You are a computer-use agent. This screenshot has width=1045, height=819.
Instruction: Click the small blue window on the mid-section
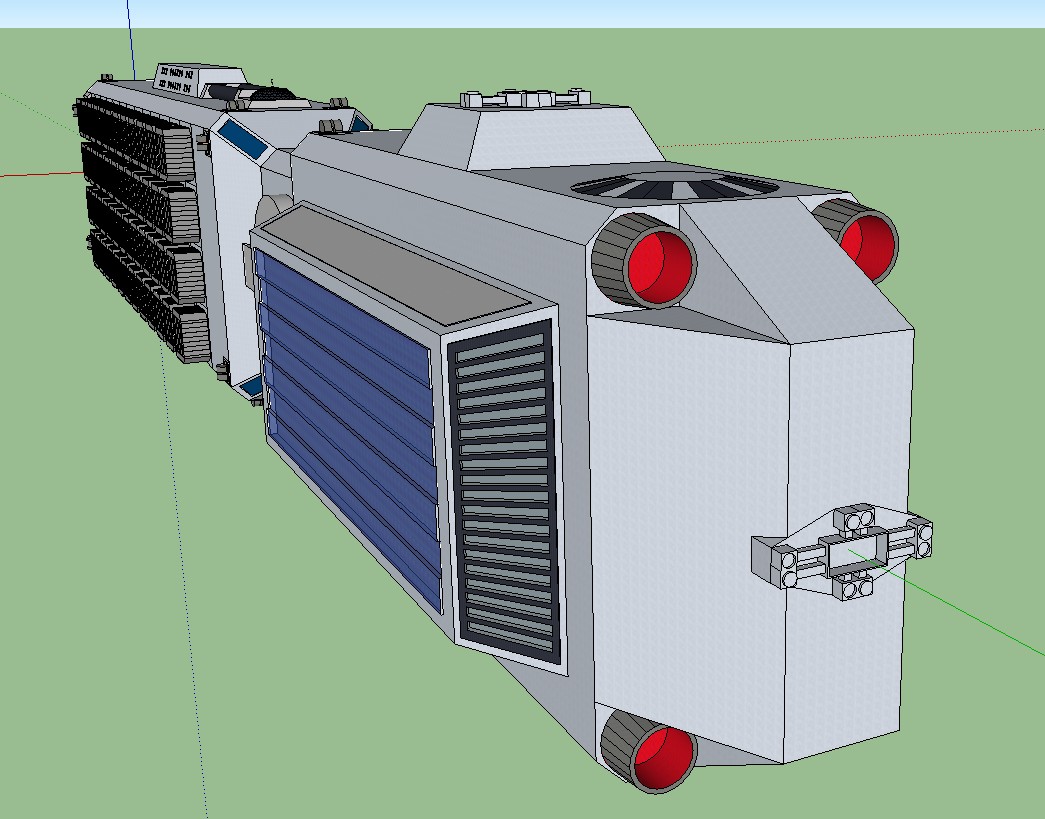click(x=243, y=138)
